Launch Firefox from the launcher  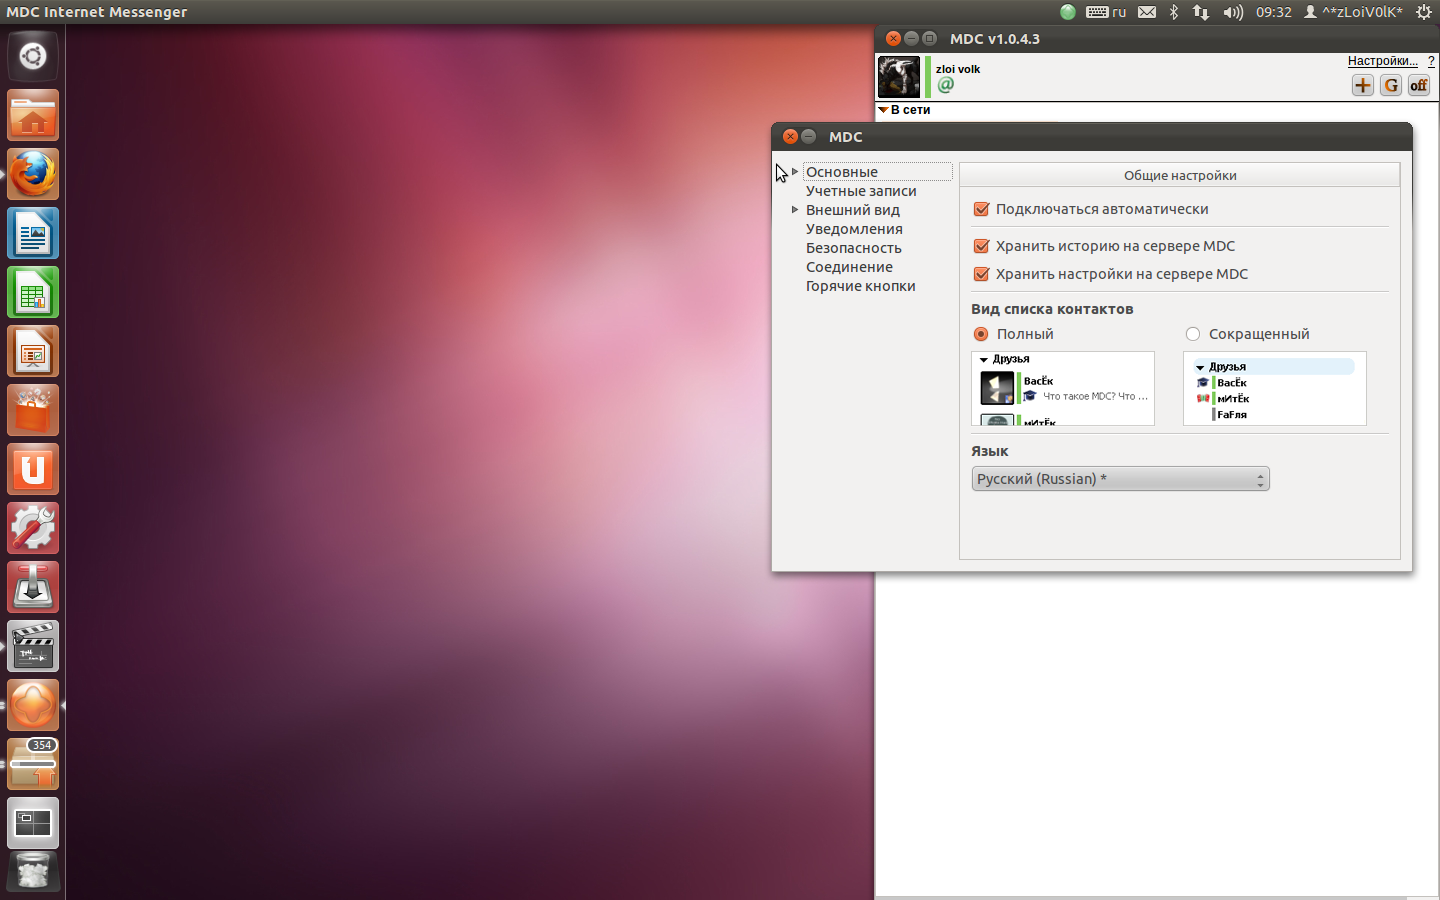pos(33,174)
